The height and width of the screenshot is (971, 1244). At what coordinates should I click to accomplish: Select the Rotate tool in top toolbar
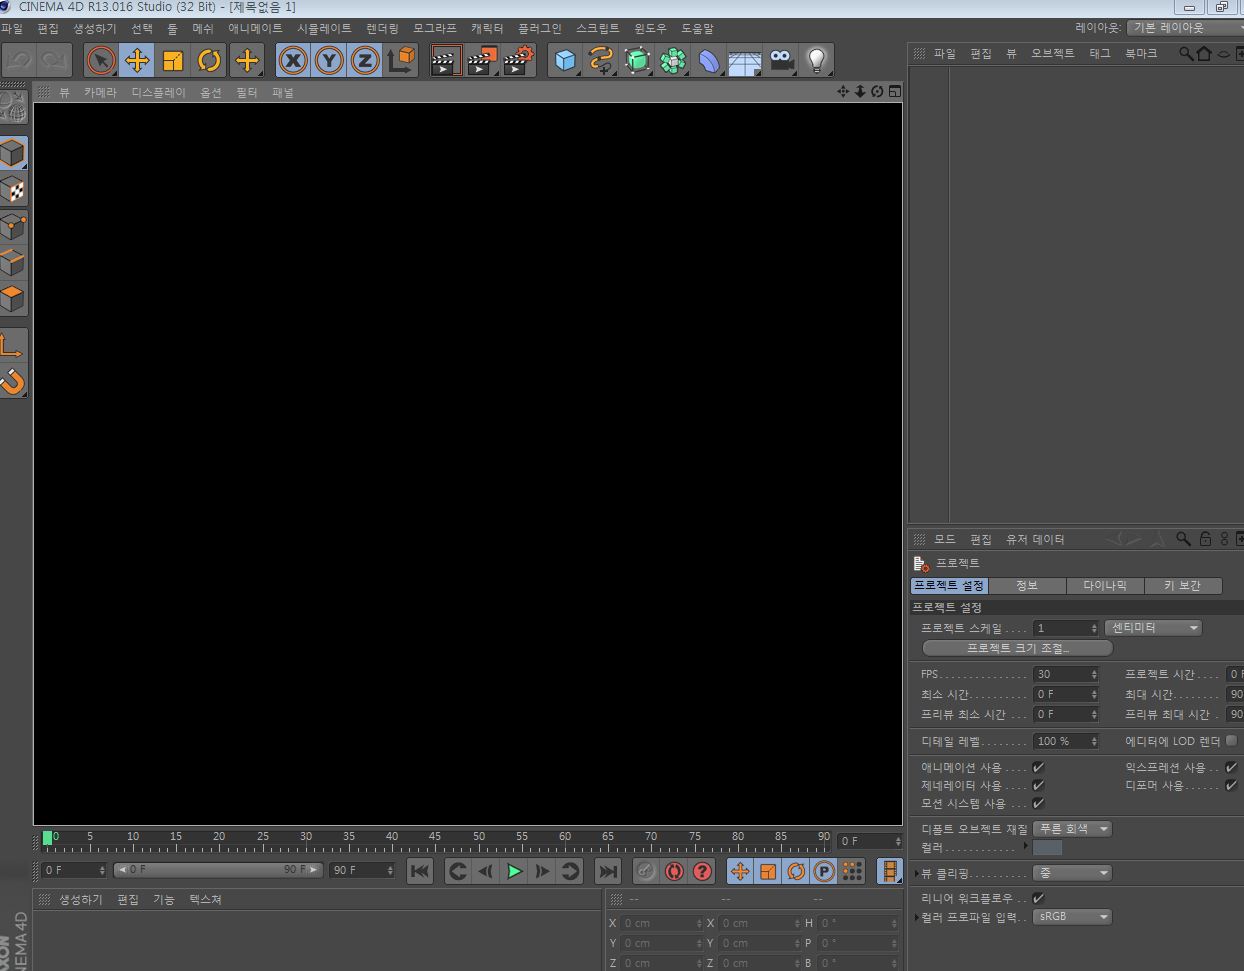pos(209,61)
